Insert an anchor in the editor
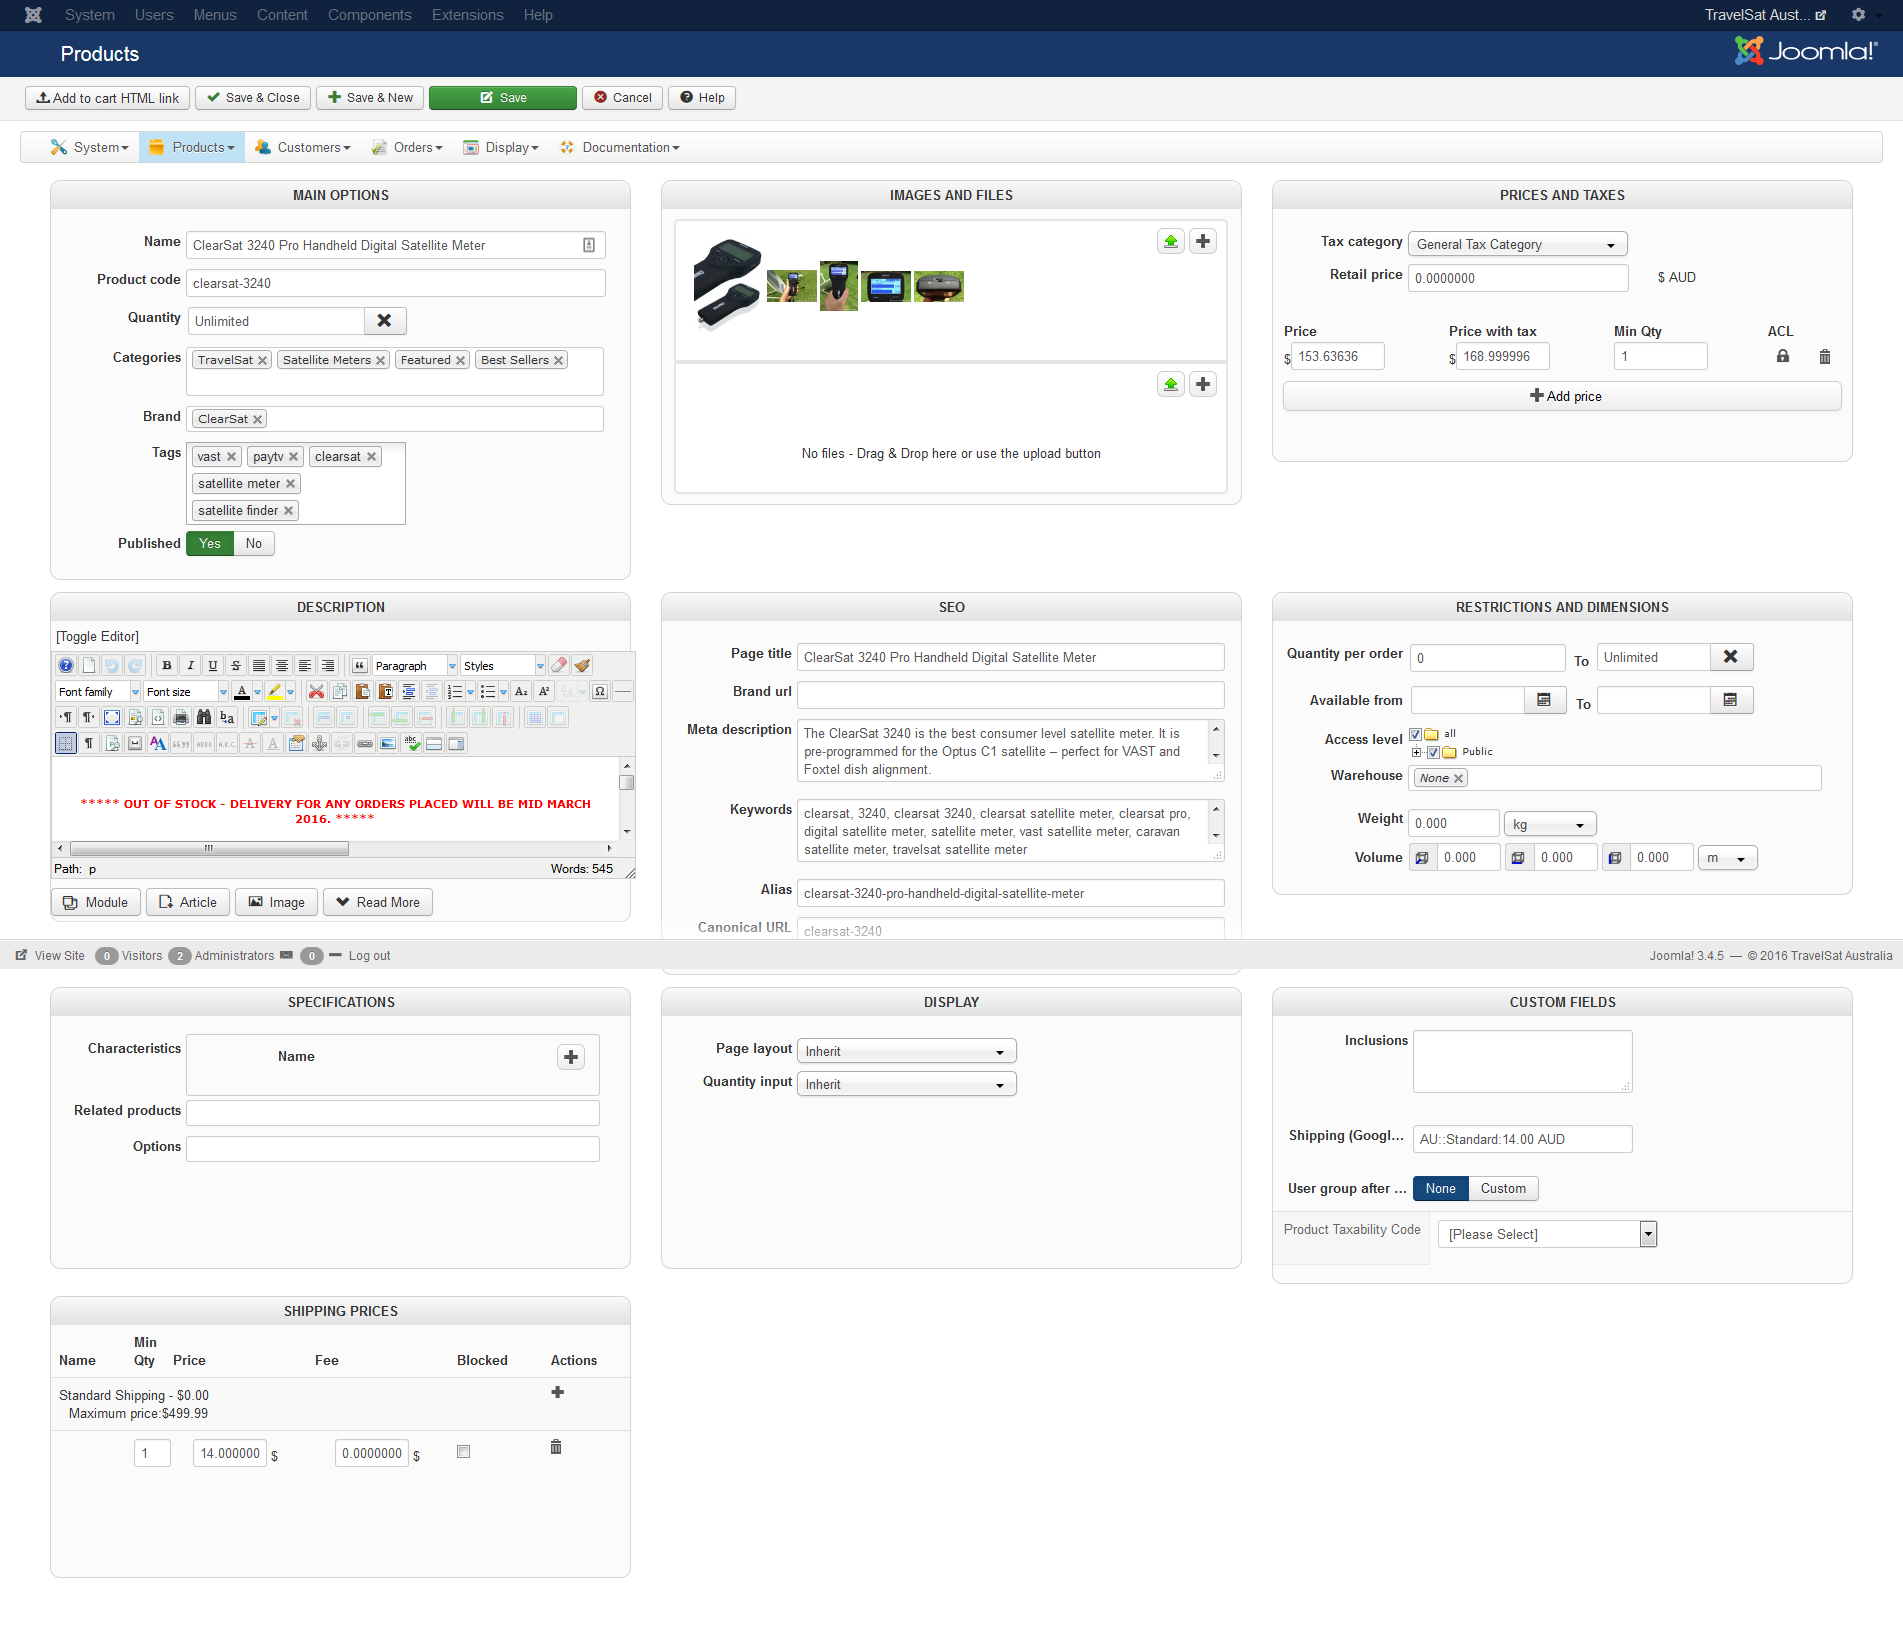The image size is (1903, 1646). [x=320, y=744]
